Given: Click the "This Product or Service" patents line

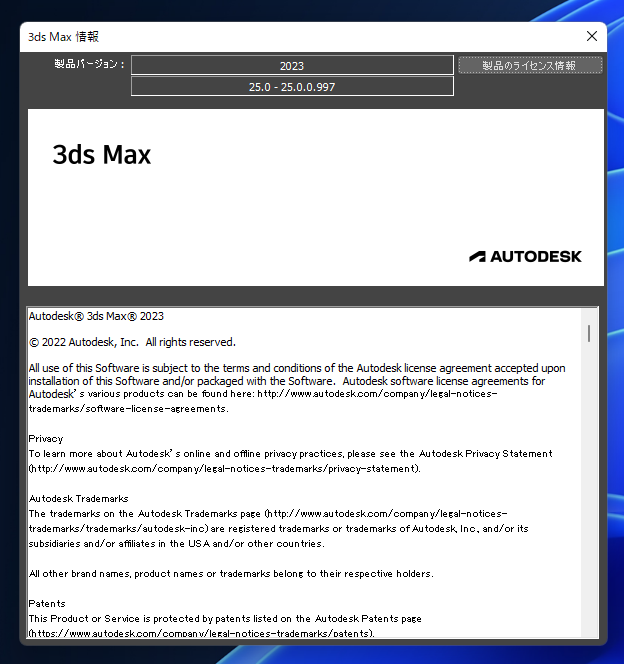Looking at the screenshot, I should (225, 619).
